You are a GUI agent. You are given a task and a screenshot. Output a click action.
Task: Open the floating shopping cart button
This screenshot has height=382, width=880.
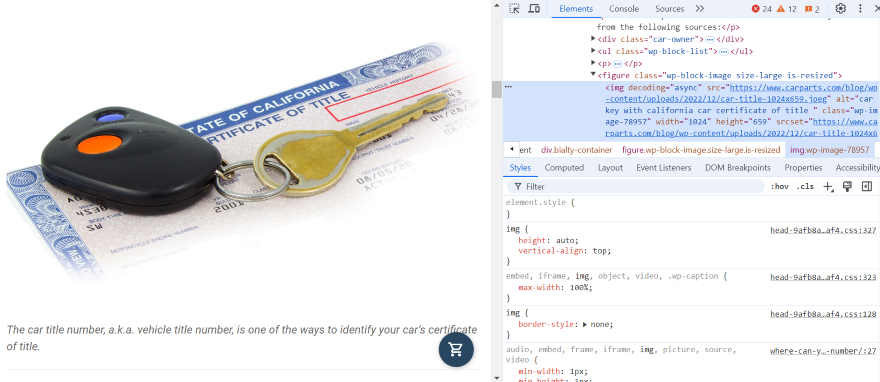(x=456, y=349)
